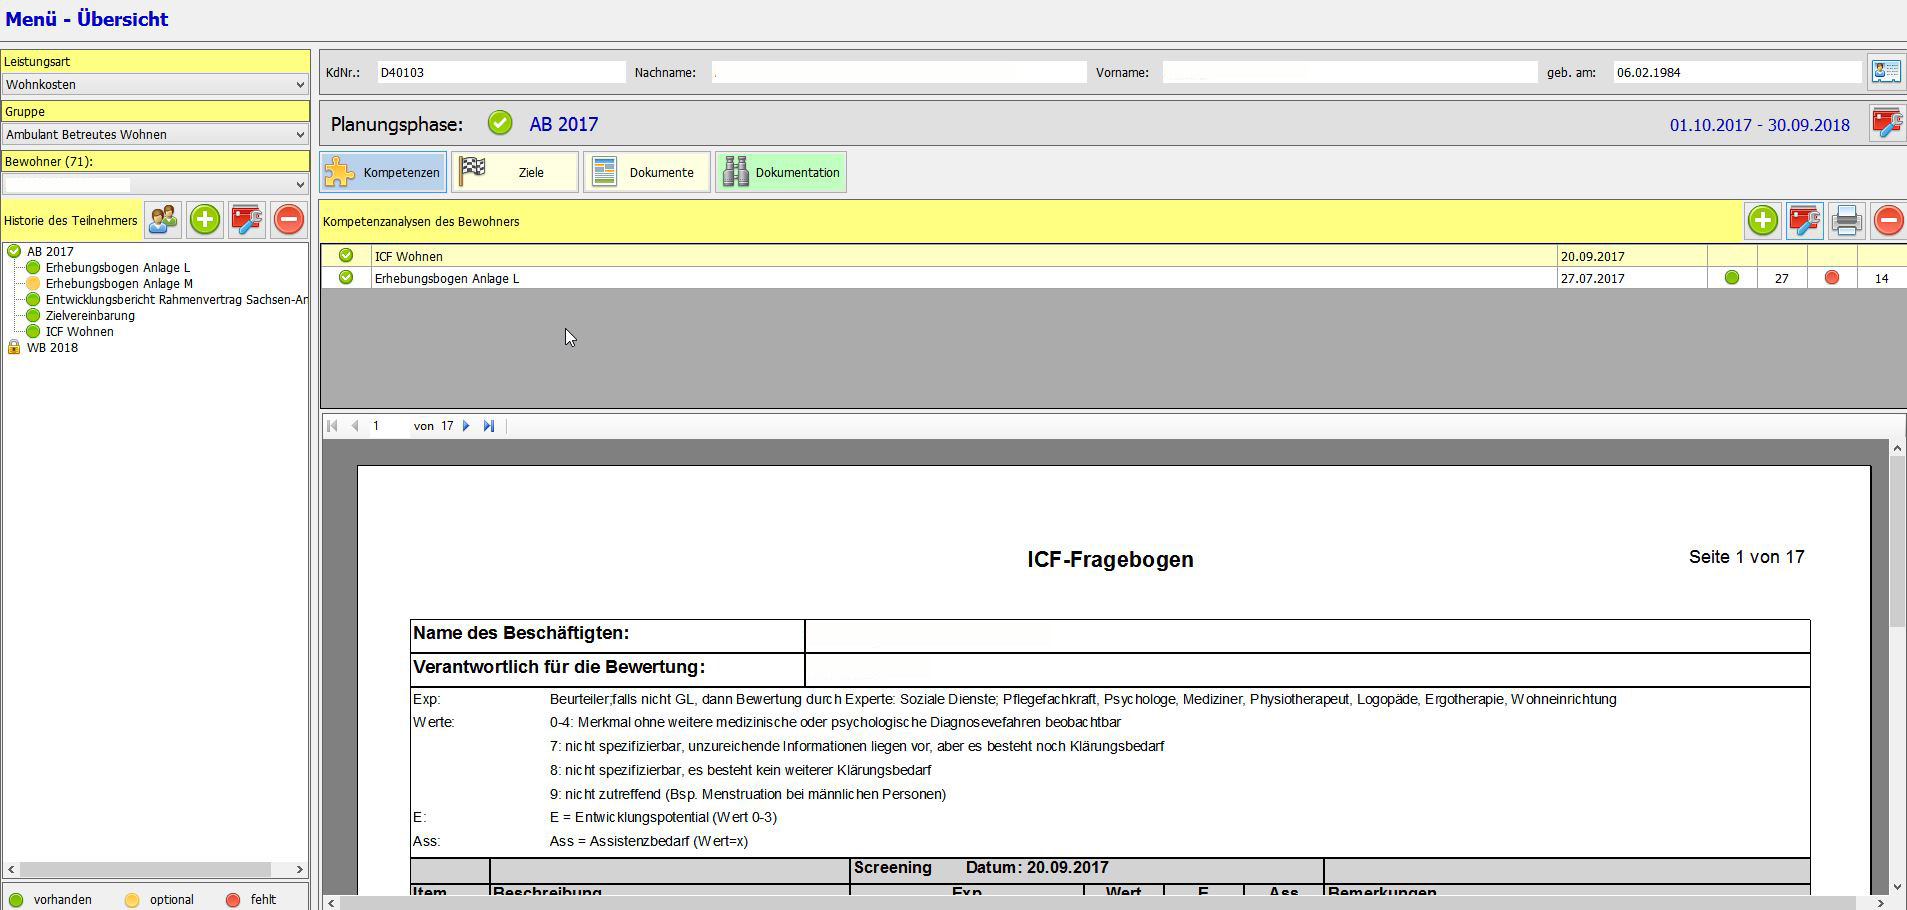
Task: Add a new Kompetenzanalyse with green plus
Action: [1763, 220]
